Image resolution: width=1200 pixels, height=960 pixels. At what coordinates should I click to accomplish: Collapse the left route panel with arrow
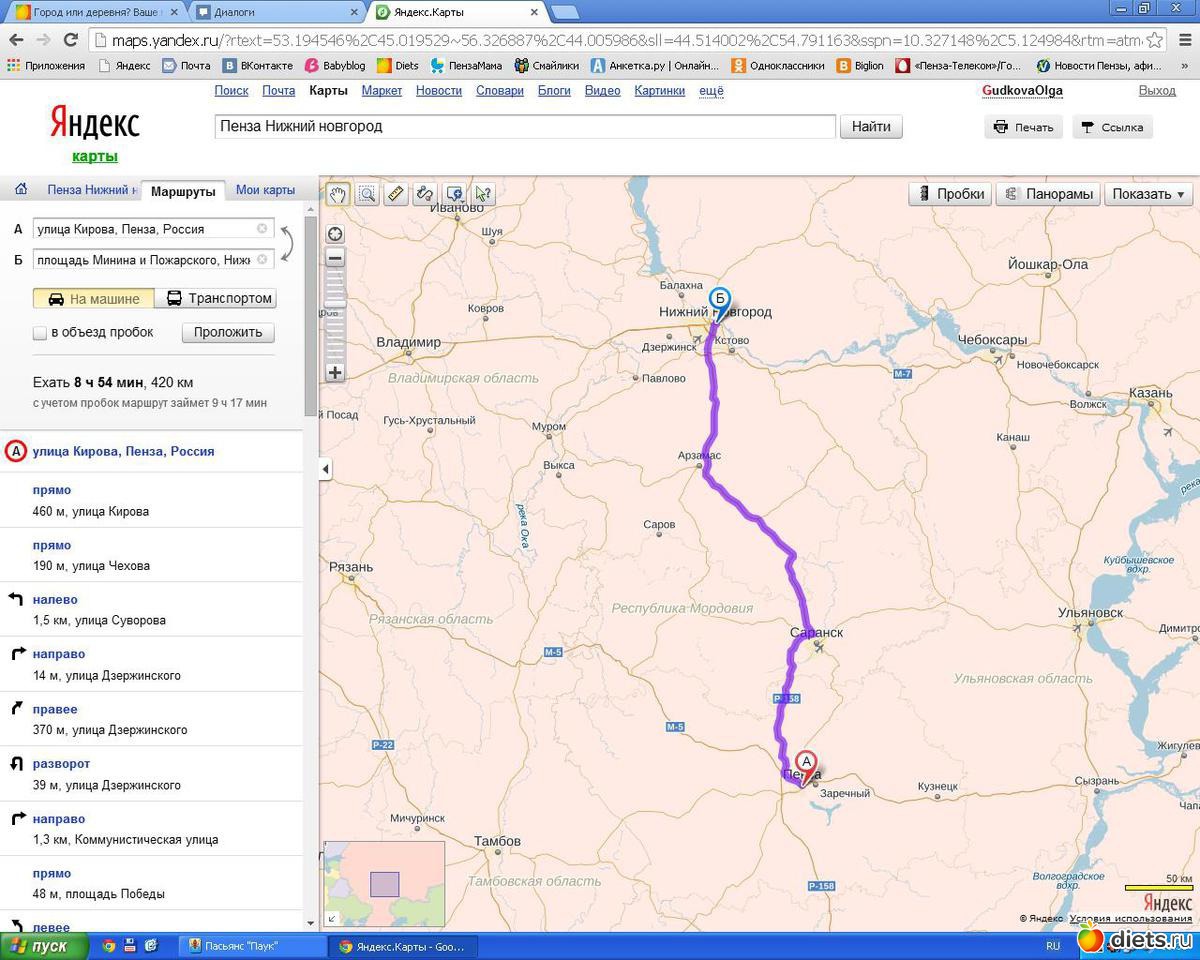[x=325, y=469]
